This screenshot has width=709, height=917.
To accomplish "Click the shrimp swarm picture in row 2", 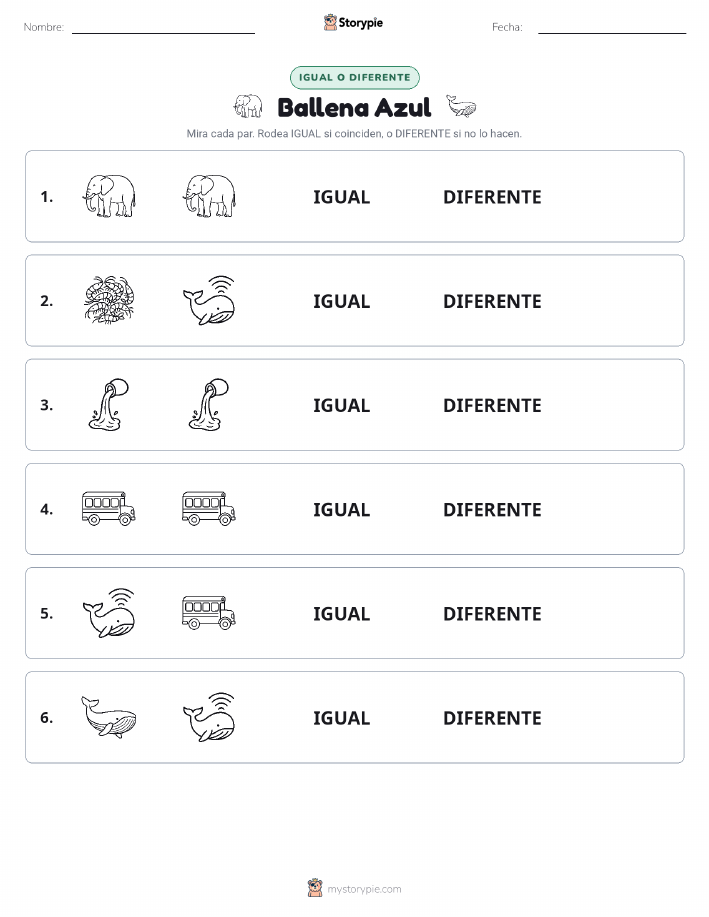I will (x=109, y=300).
